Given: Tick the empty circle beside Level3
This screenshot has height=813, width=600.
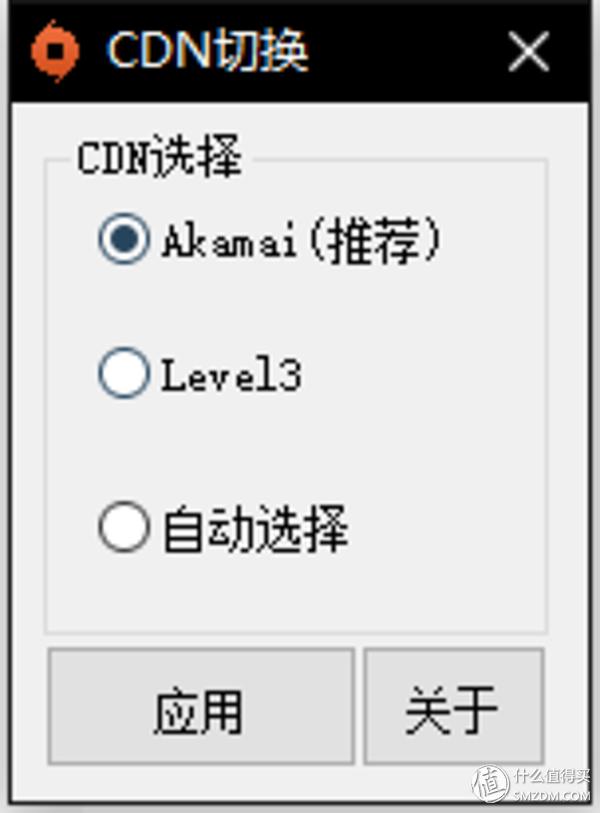Looking at the screenshot, I should pos(123,373).
